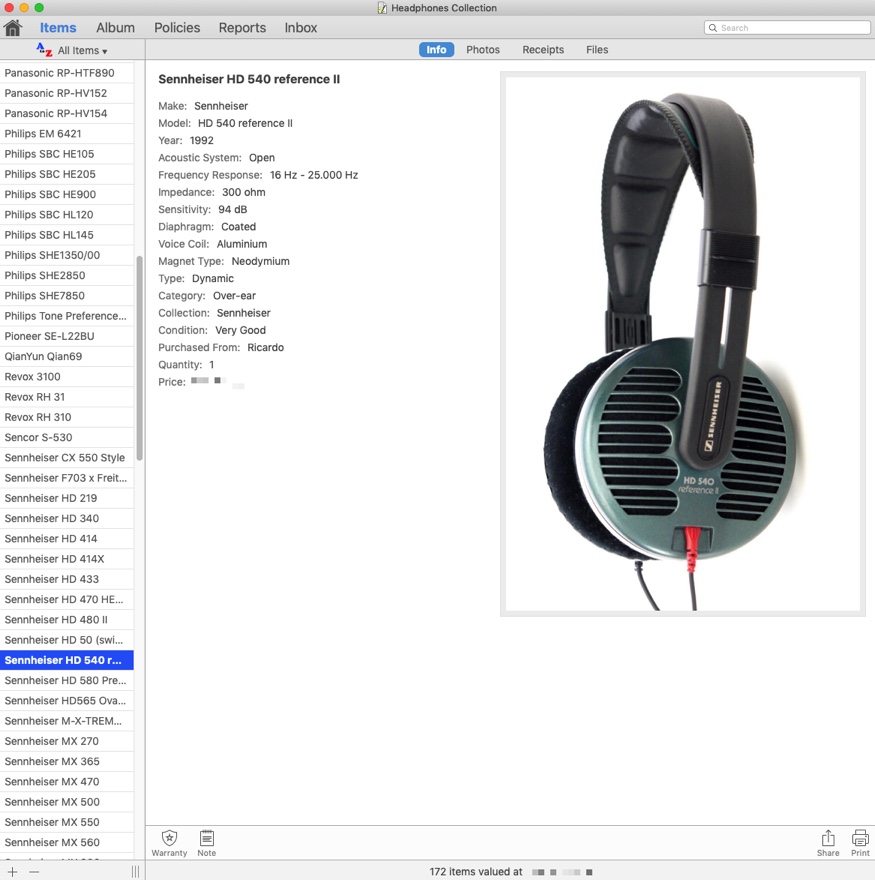Select Panasonic RP-HV152 in list
875x880 pixels.
pyautogui.click(x=67, y=93)
